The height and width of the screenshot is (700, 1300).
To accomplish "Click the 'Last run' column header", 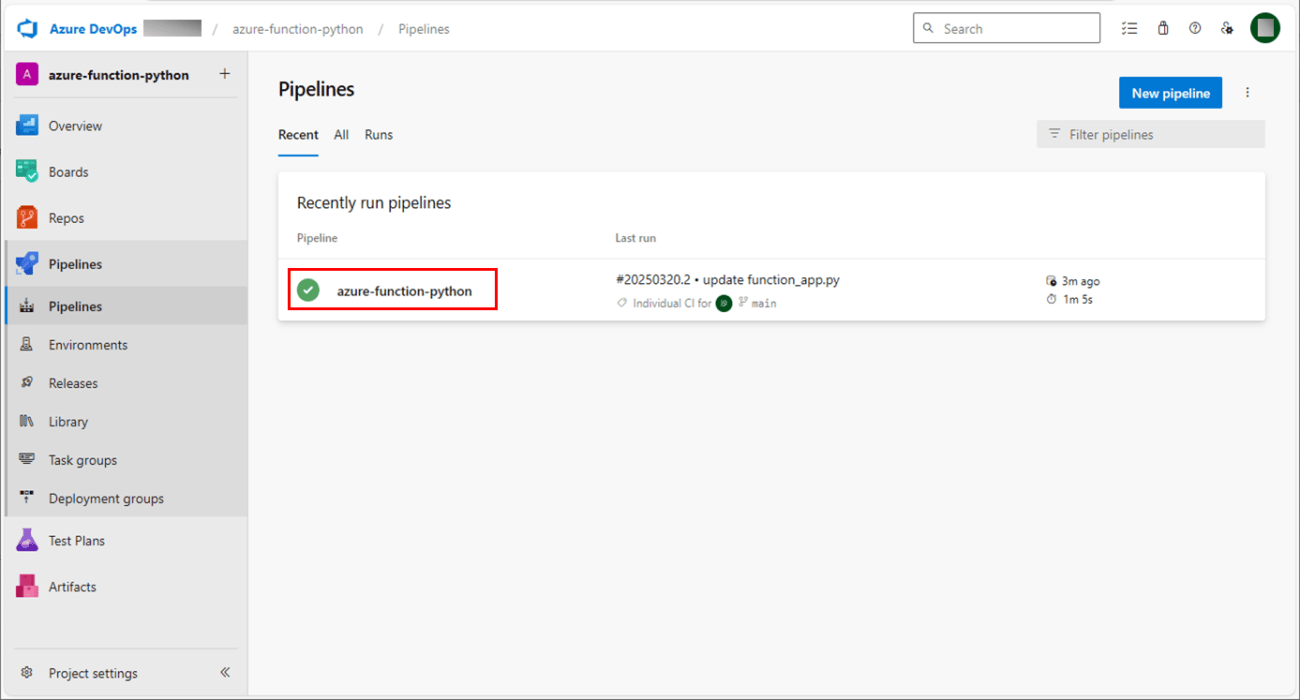I will click(636, 238).
